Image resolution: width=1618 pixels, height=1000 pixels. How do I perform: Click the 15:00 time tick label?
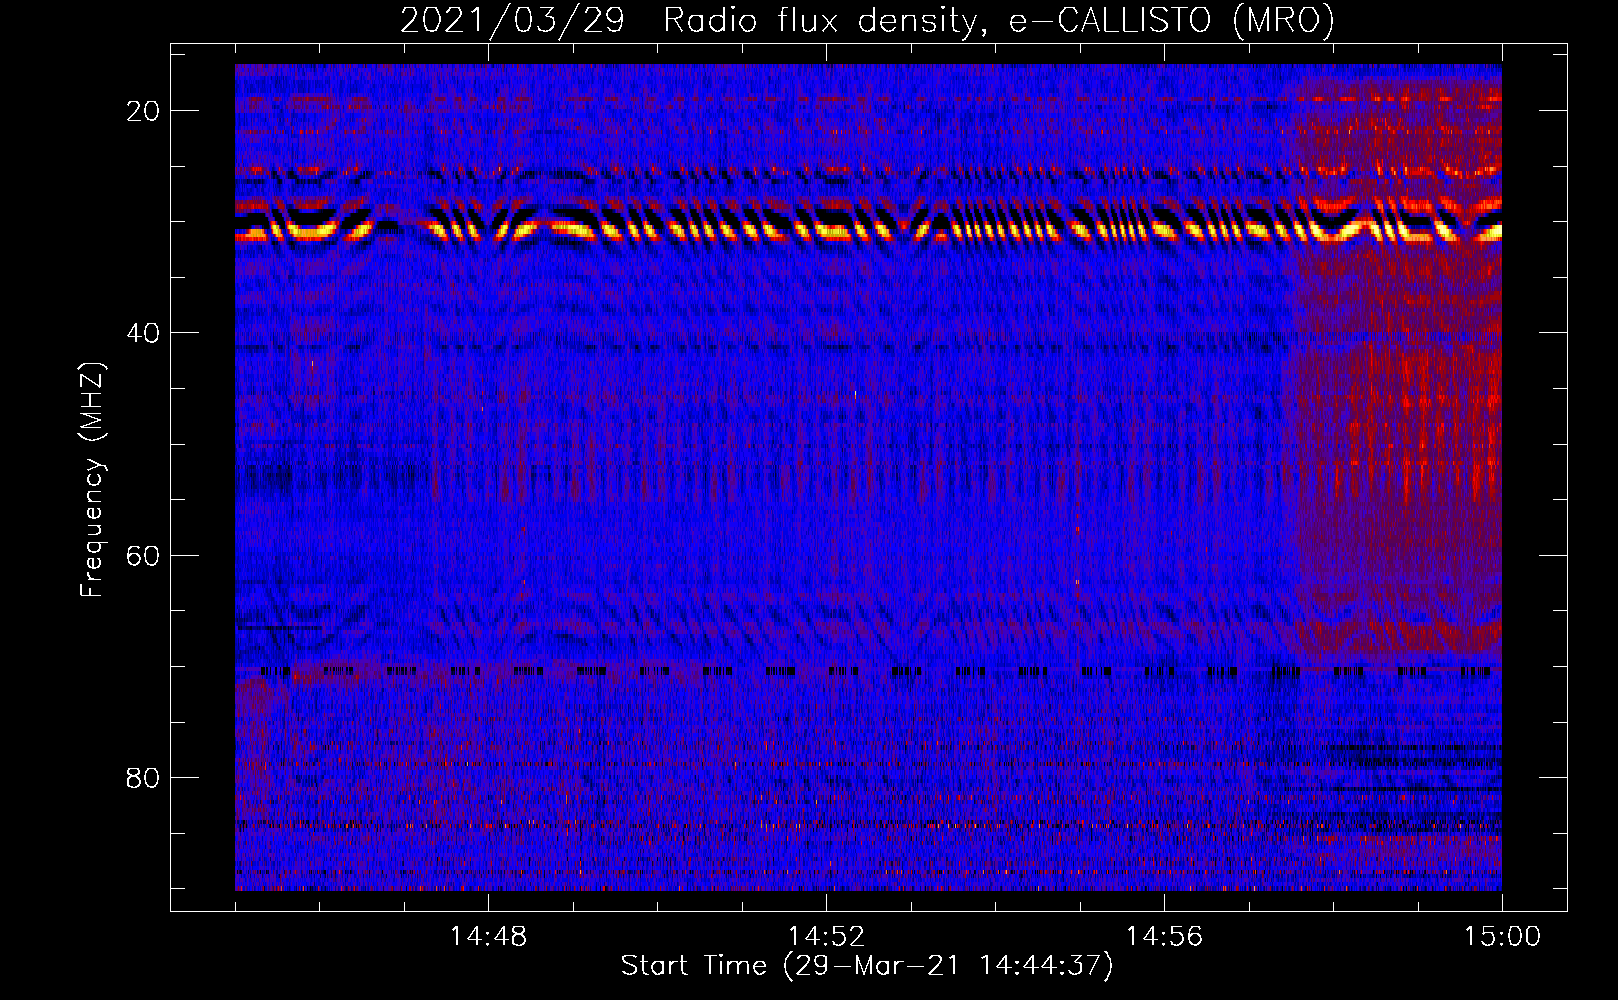1502,937
